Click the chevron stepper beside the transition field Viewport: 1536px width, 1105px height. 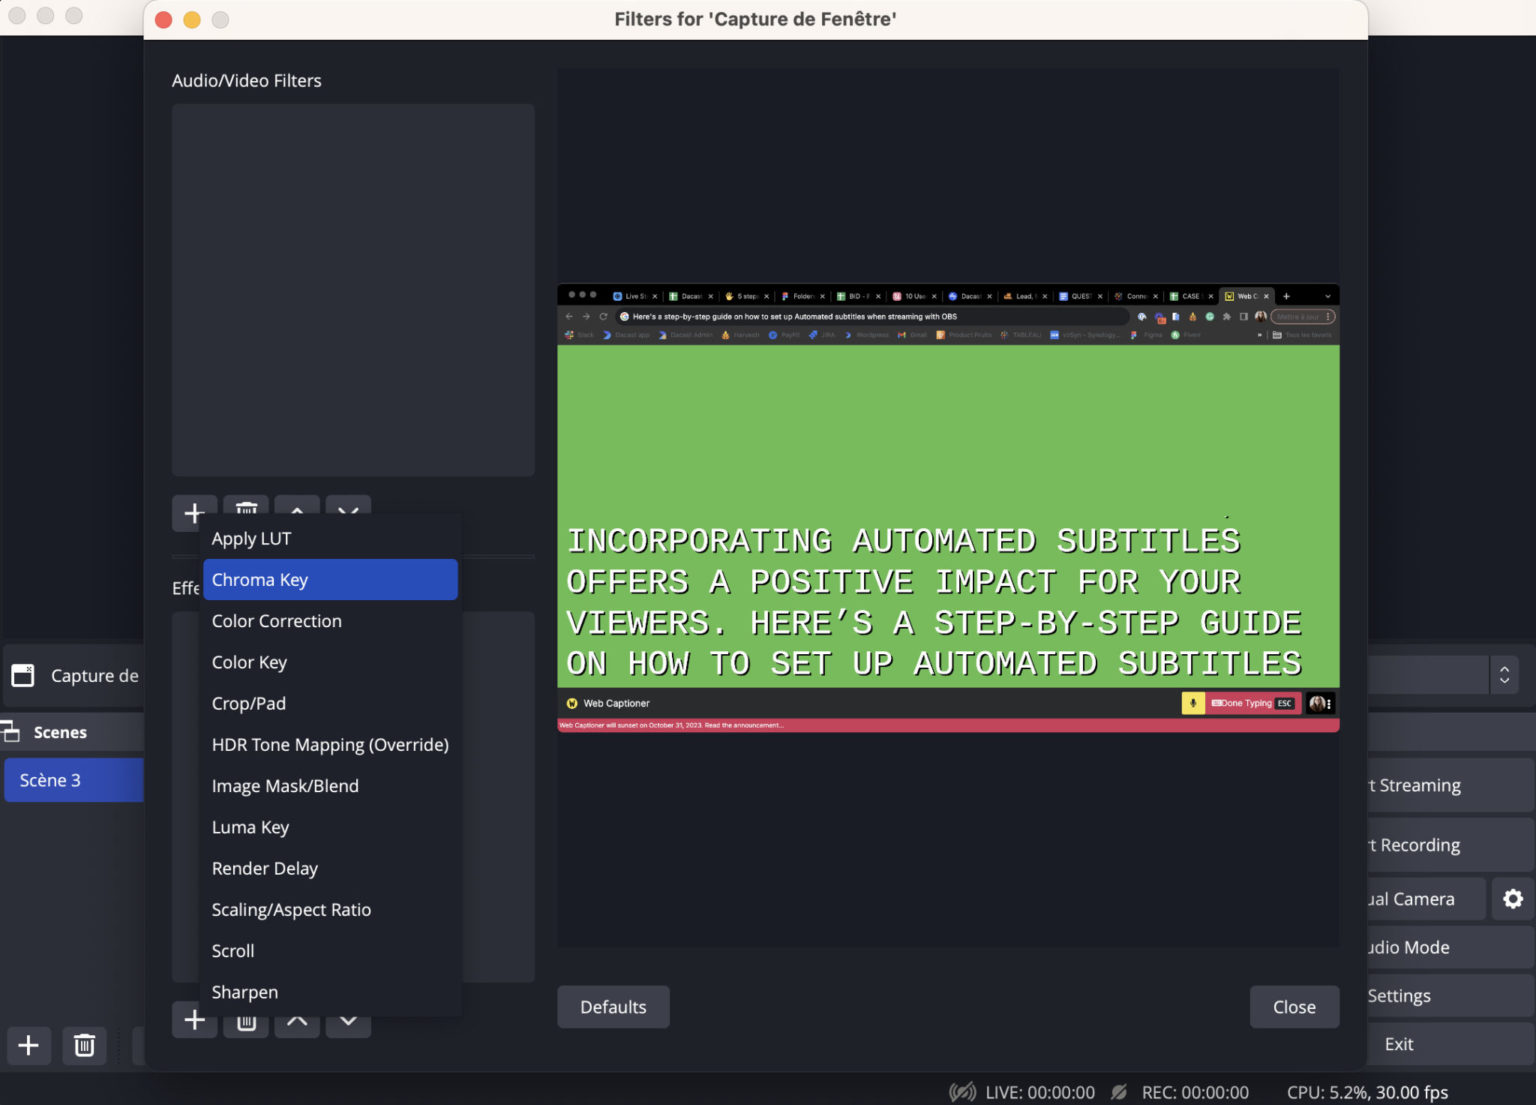[x=1504, y=674]
